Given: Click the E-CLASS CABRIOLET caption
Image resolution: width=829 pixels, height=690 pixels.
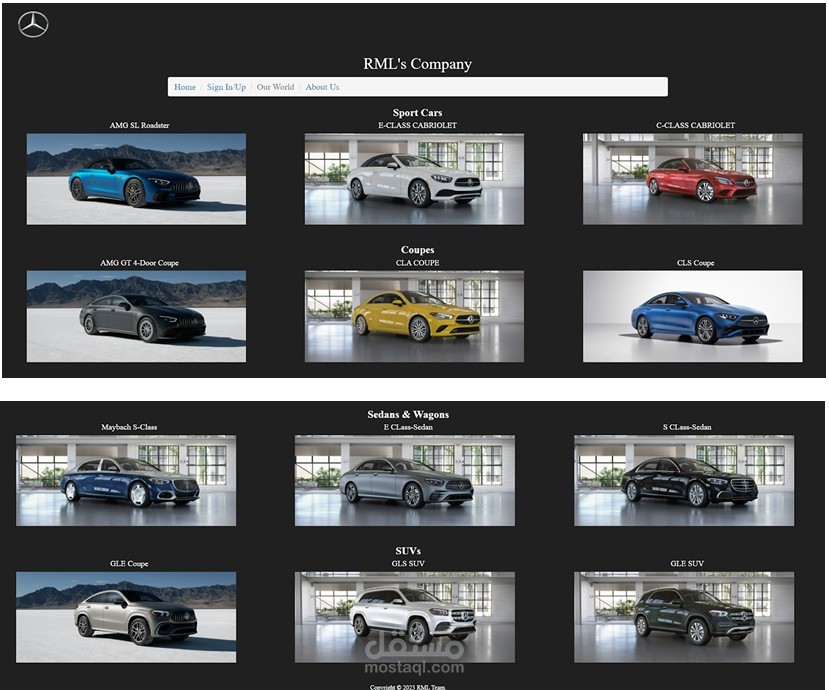Looking at the screenshot, I should click(417, 125).
